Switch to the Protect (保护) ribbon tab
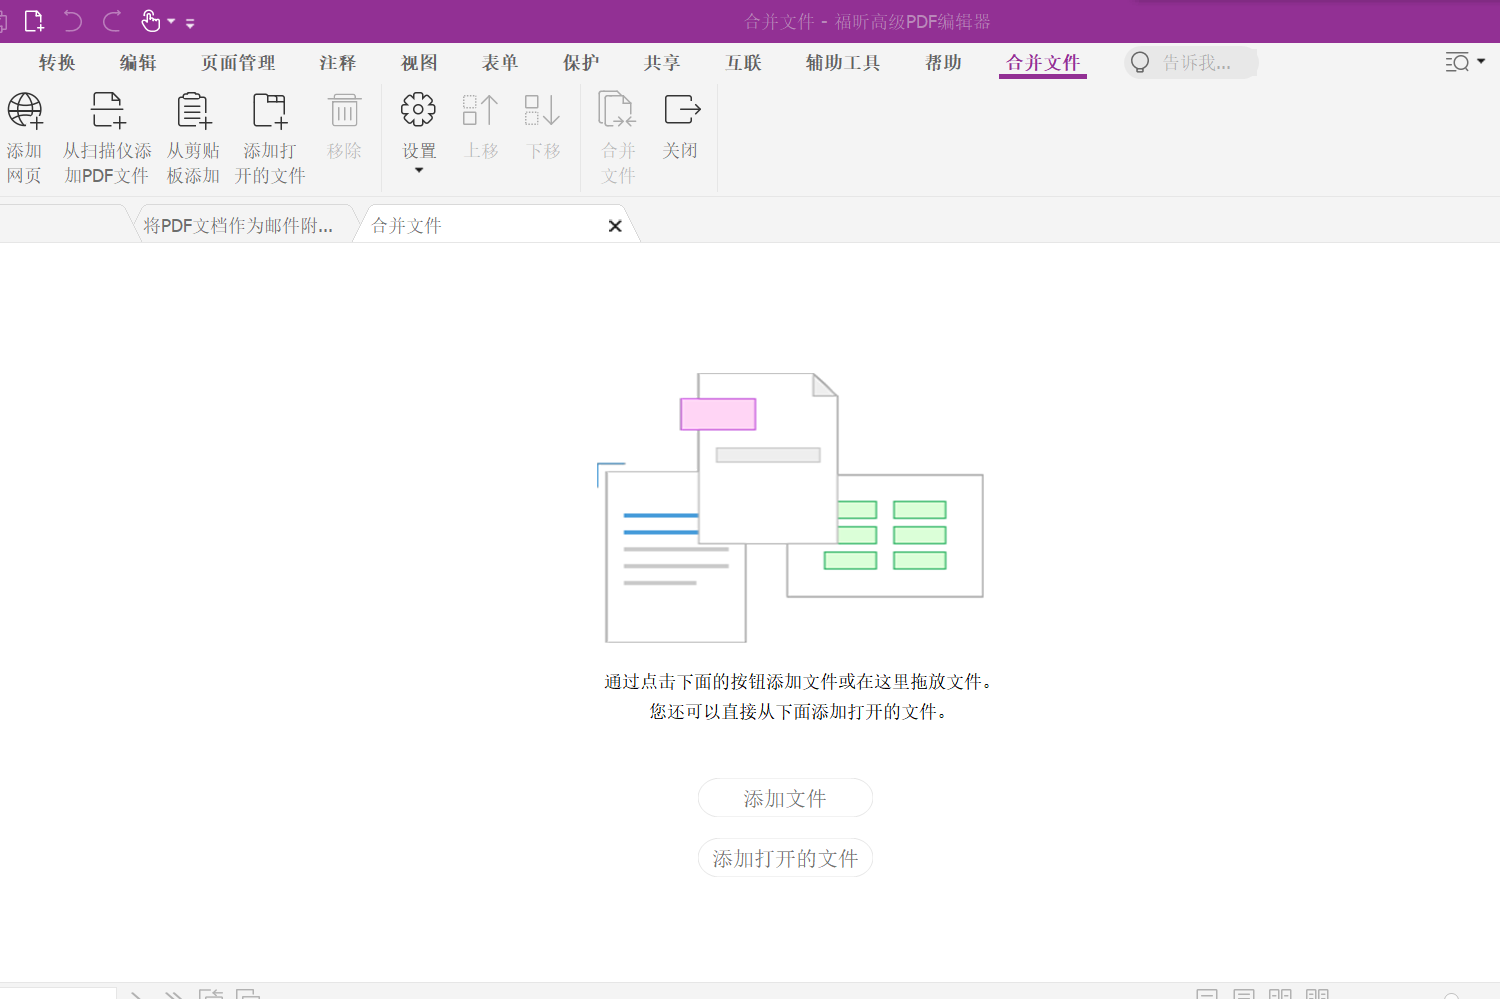1500x999 pixels. [581, 63]
